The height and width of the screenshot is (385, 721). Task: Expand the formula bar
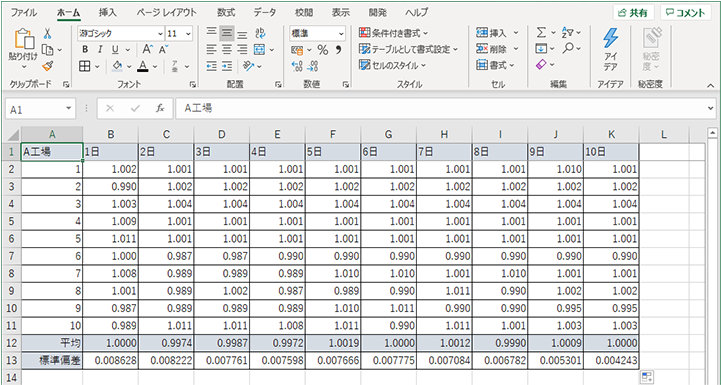tap(711, 108)
